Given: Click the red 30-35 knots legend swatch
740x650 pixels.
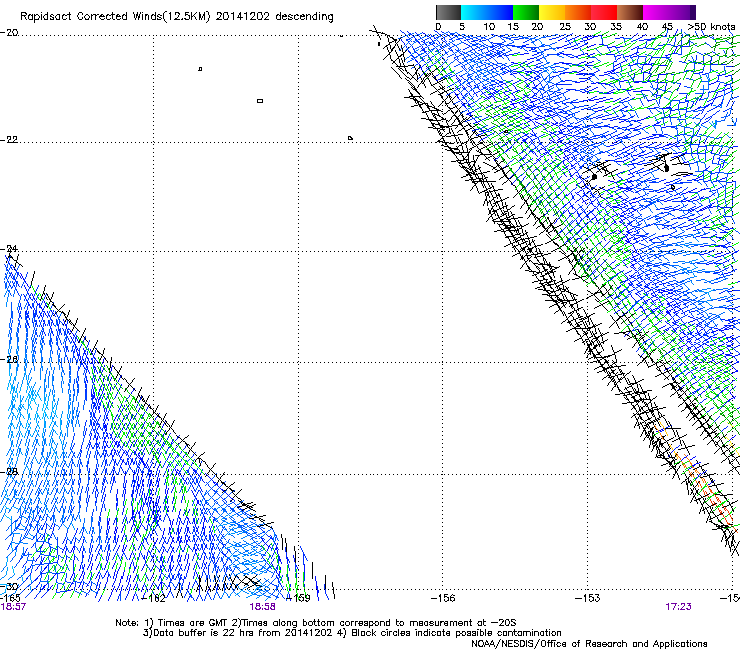Looking at the screenshot, I should (x=604, y=12).
